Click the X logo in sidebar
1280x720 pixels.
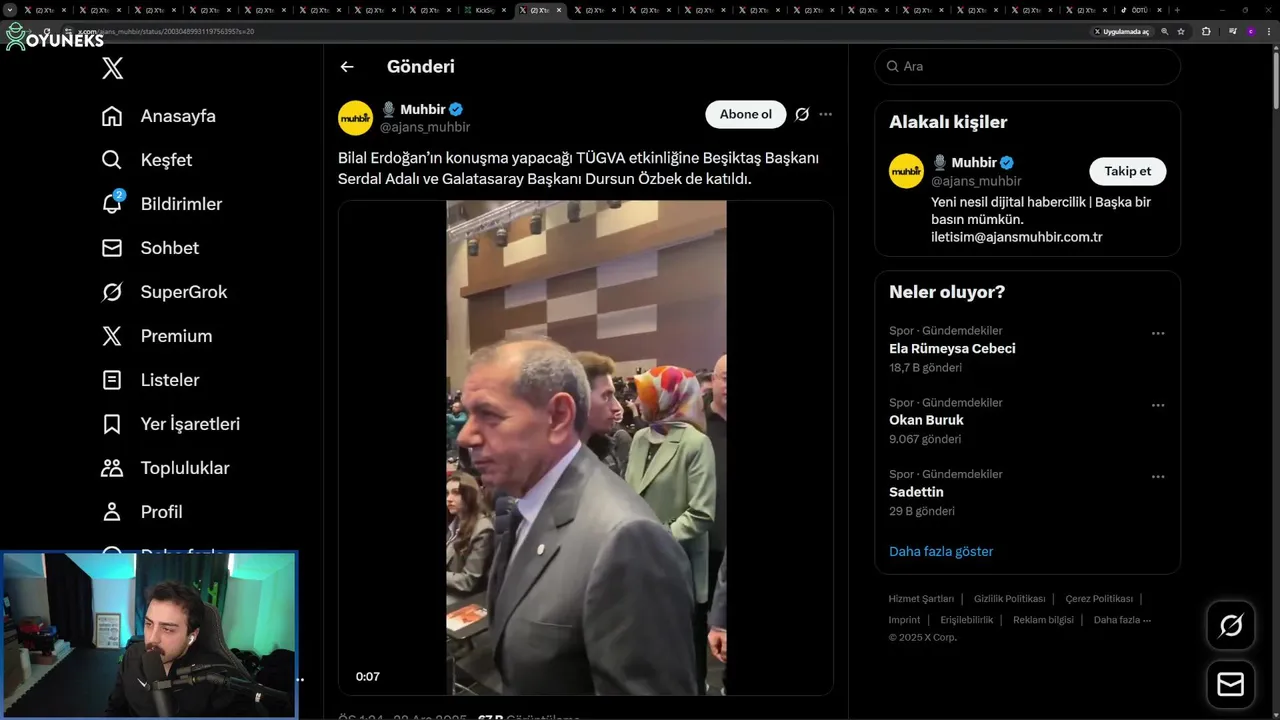coord(112,68)
